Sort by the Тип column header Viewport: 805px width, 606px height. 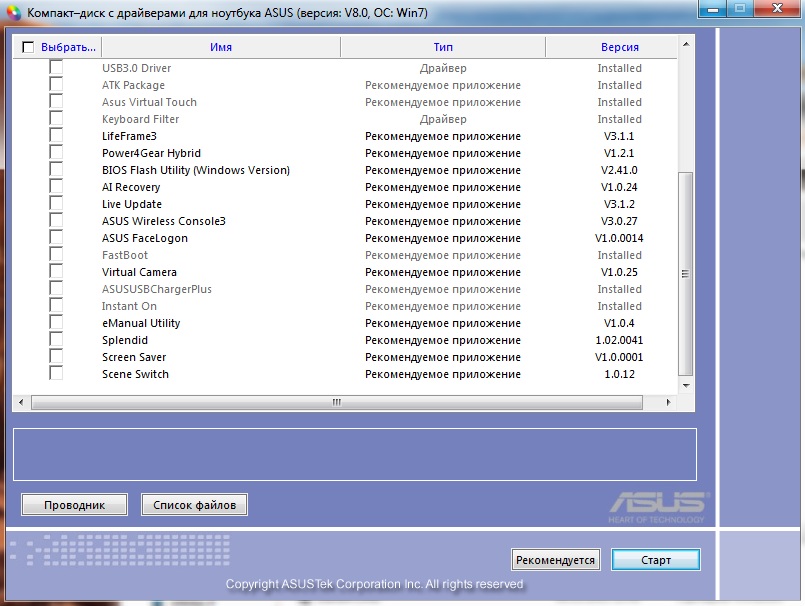coord(443,47)
